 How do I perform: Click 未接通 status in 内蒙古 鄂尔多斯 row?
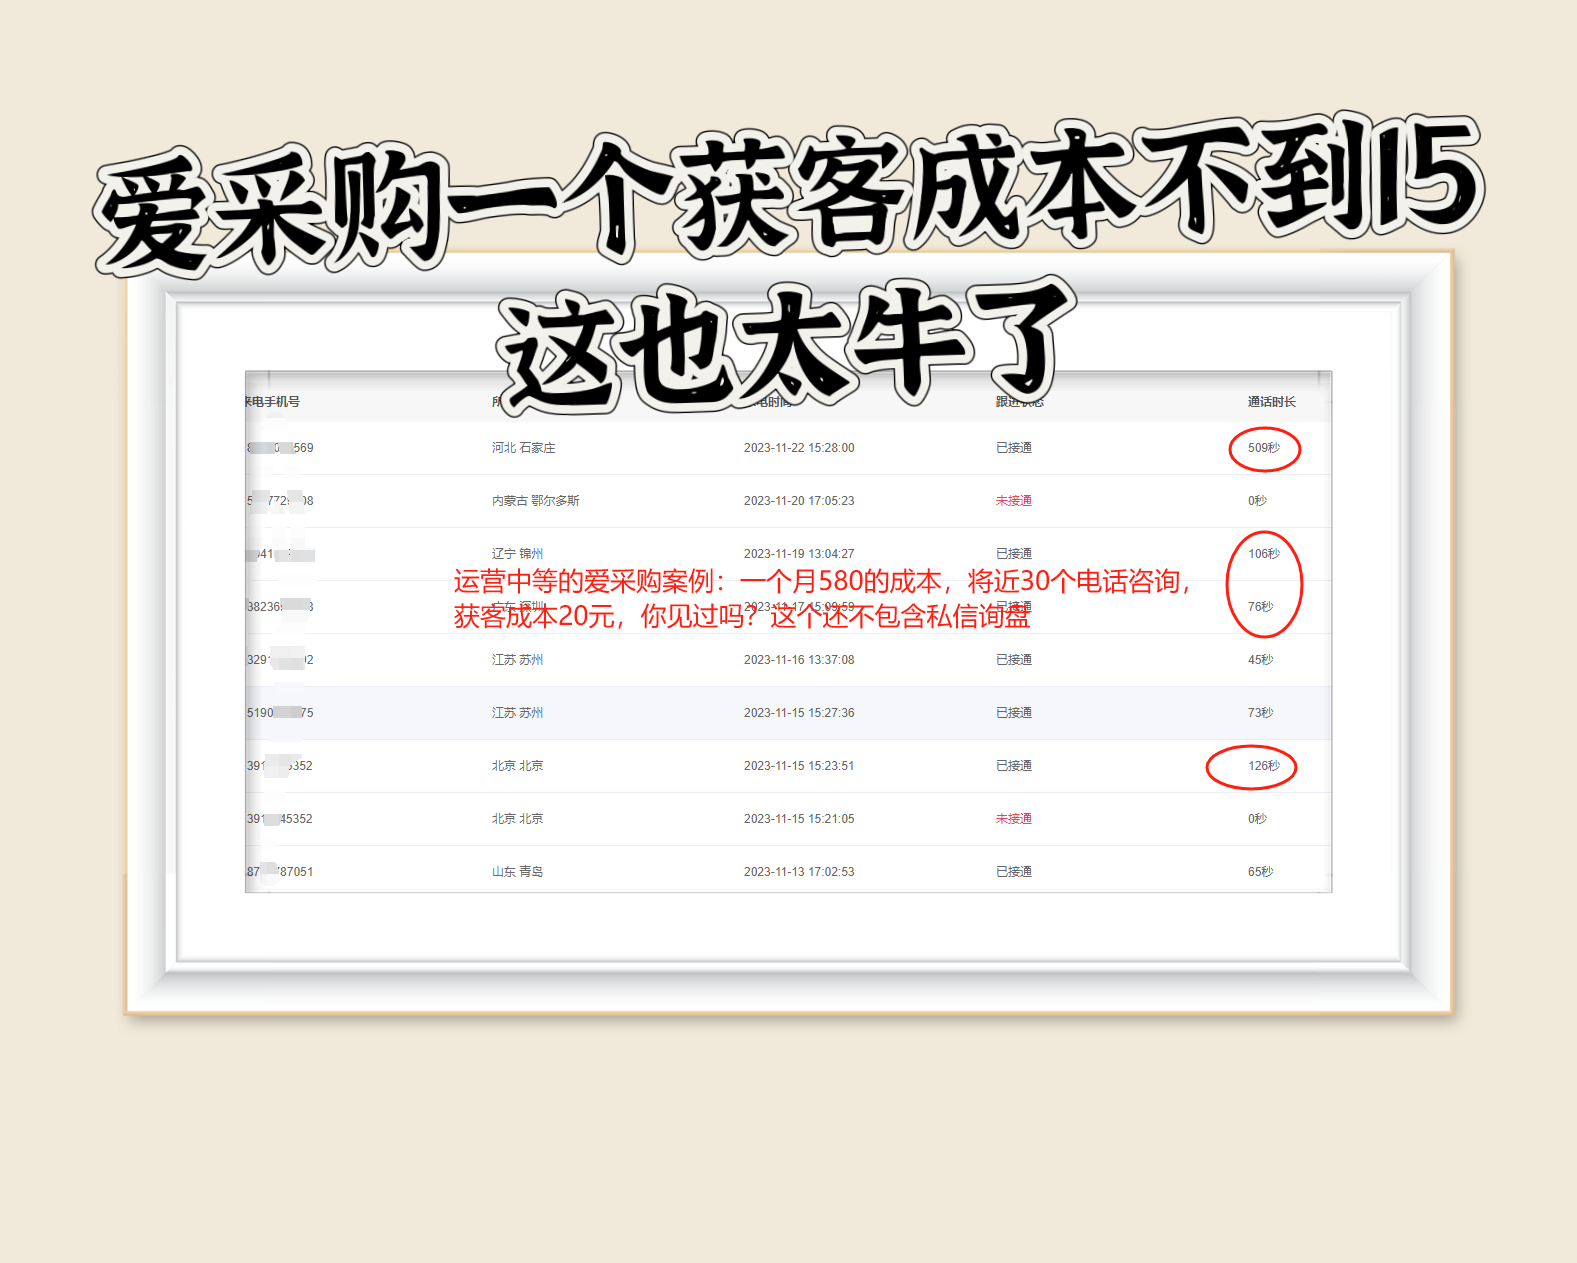[x=1013, y=501]
